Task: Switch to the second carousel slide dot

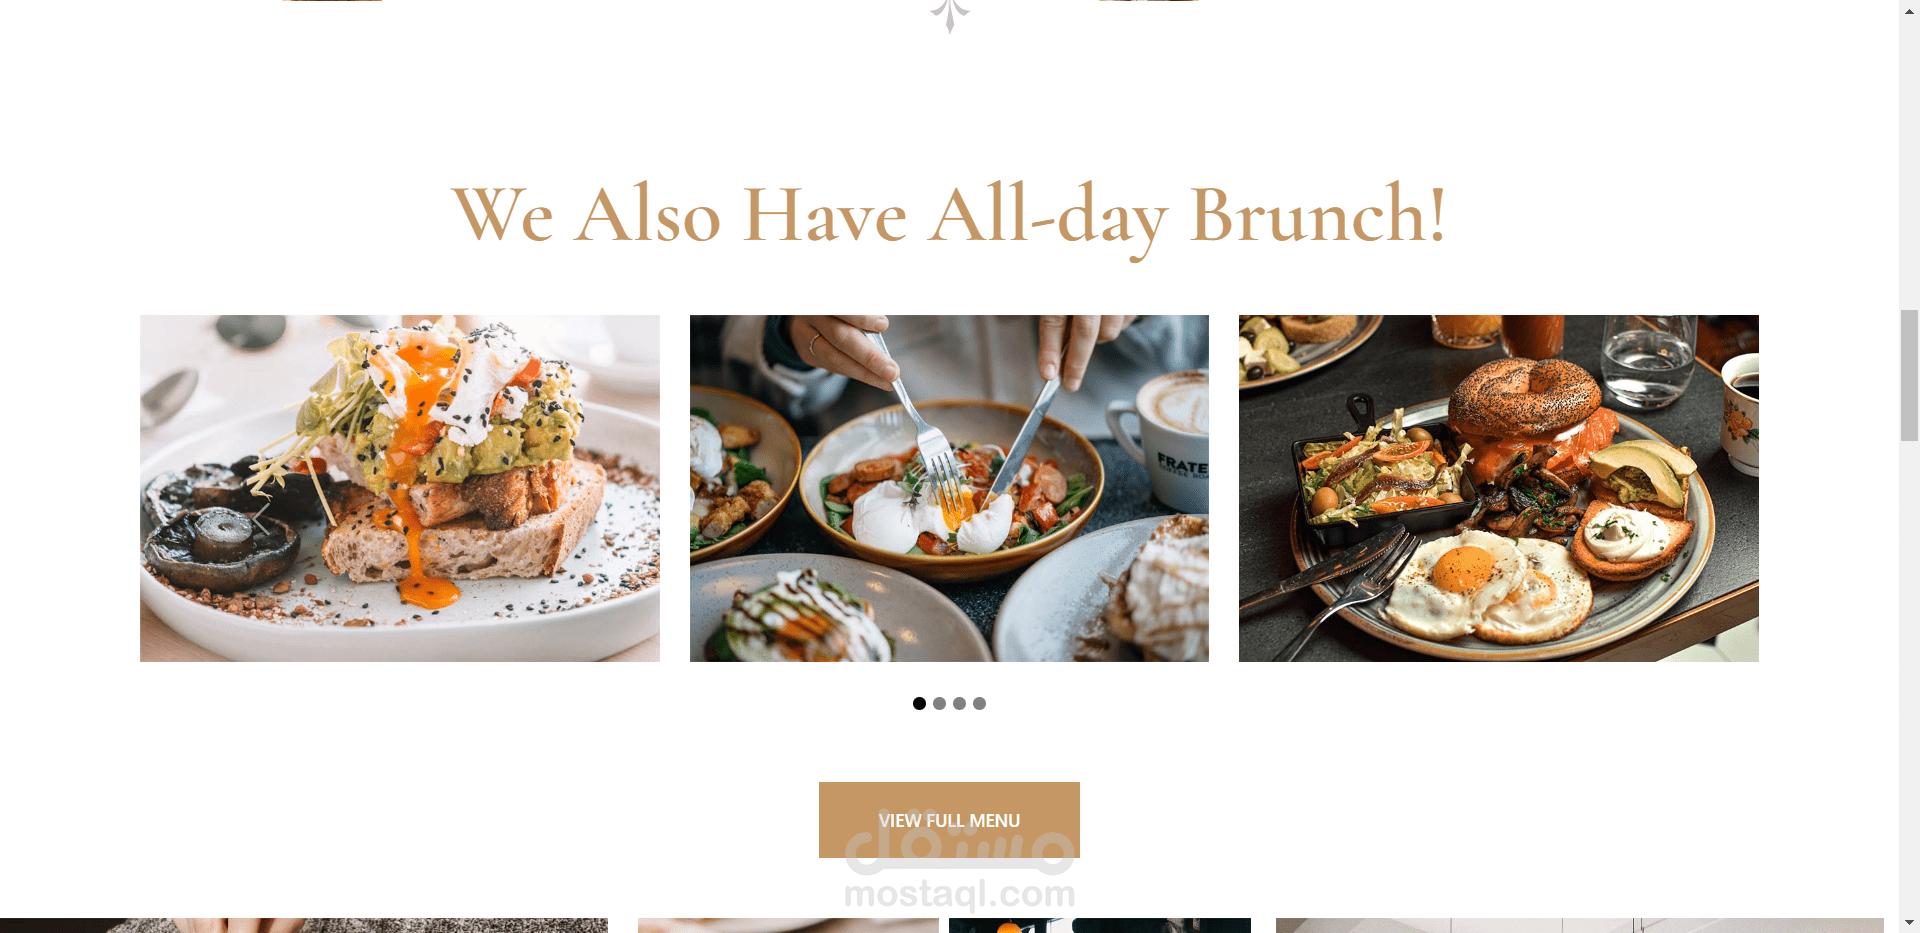Action: pos(939,703)
